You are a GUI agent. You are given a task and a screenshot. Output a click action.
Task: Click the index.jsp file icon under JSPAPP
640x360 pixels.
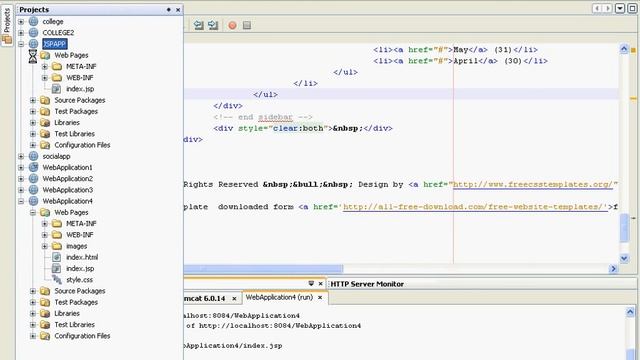pos(56,89)
